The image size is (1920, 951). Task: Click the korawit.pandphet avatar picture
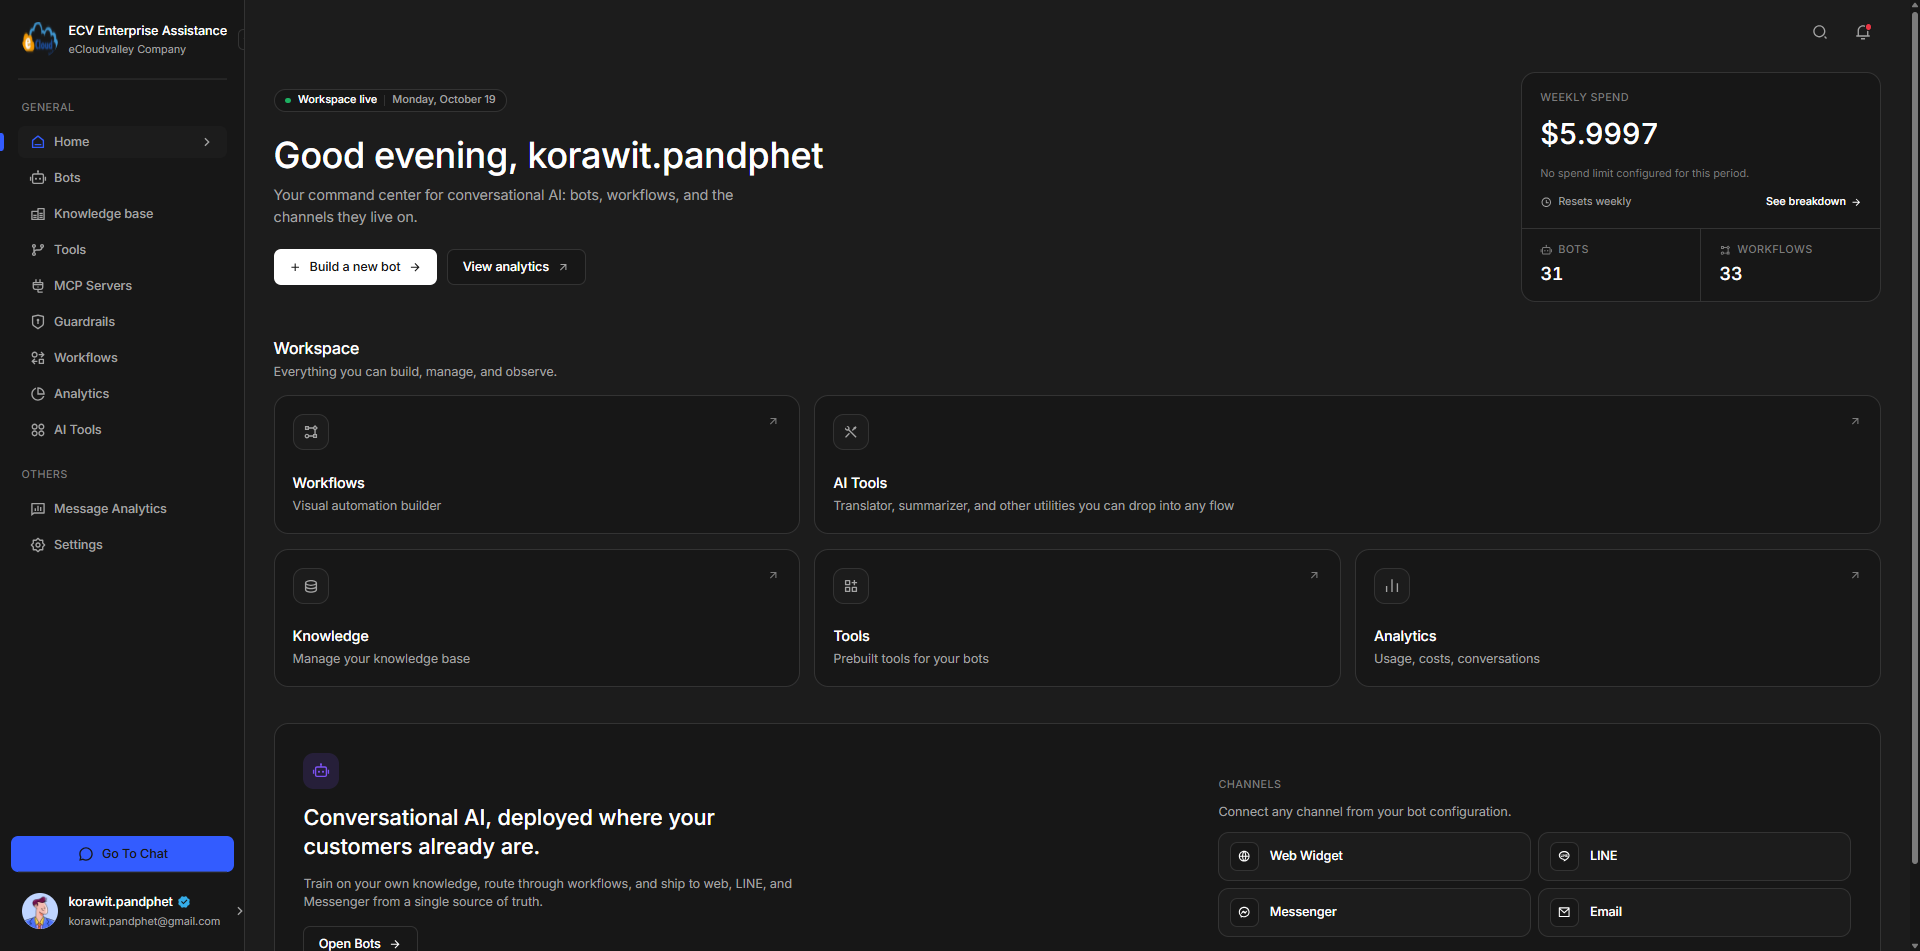pyautogui.click(x=40, y=911)
